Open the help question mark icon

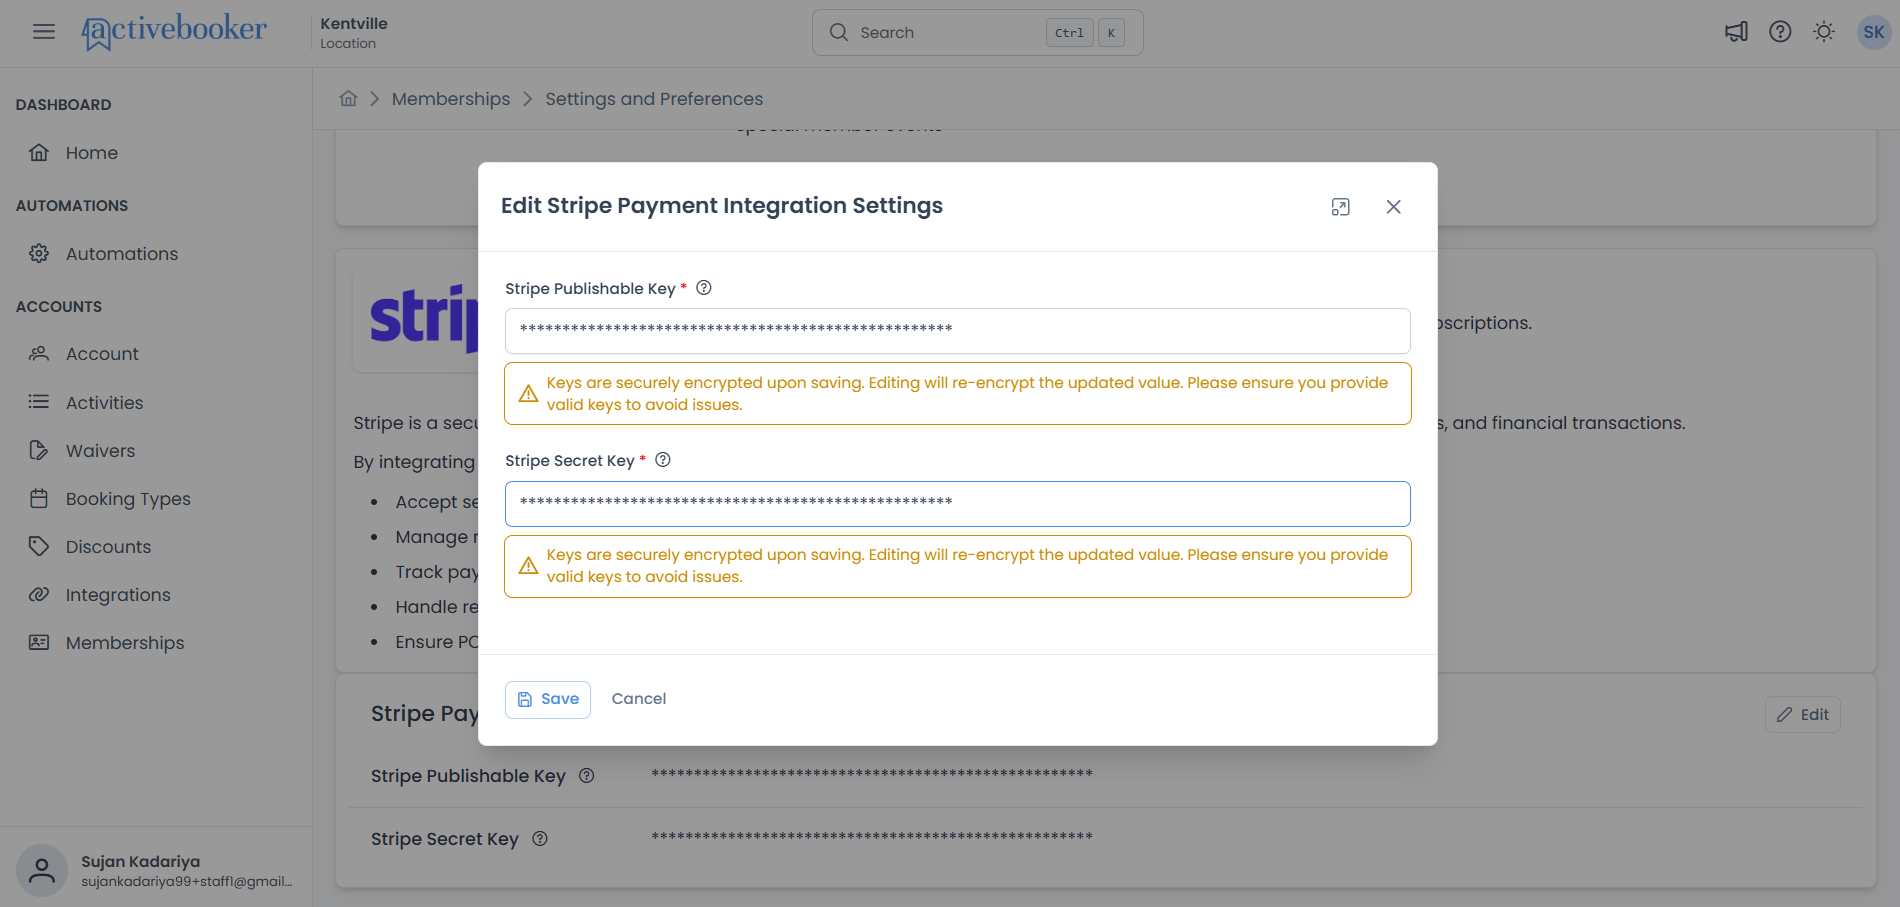1780,32
